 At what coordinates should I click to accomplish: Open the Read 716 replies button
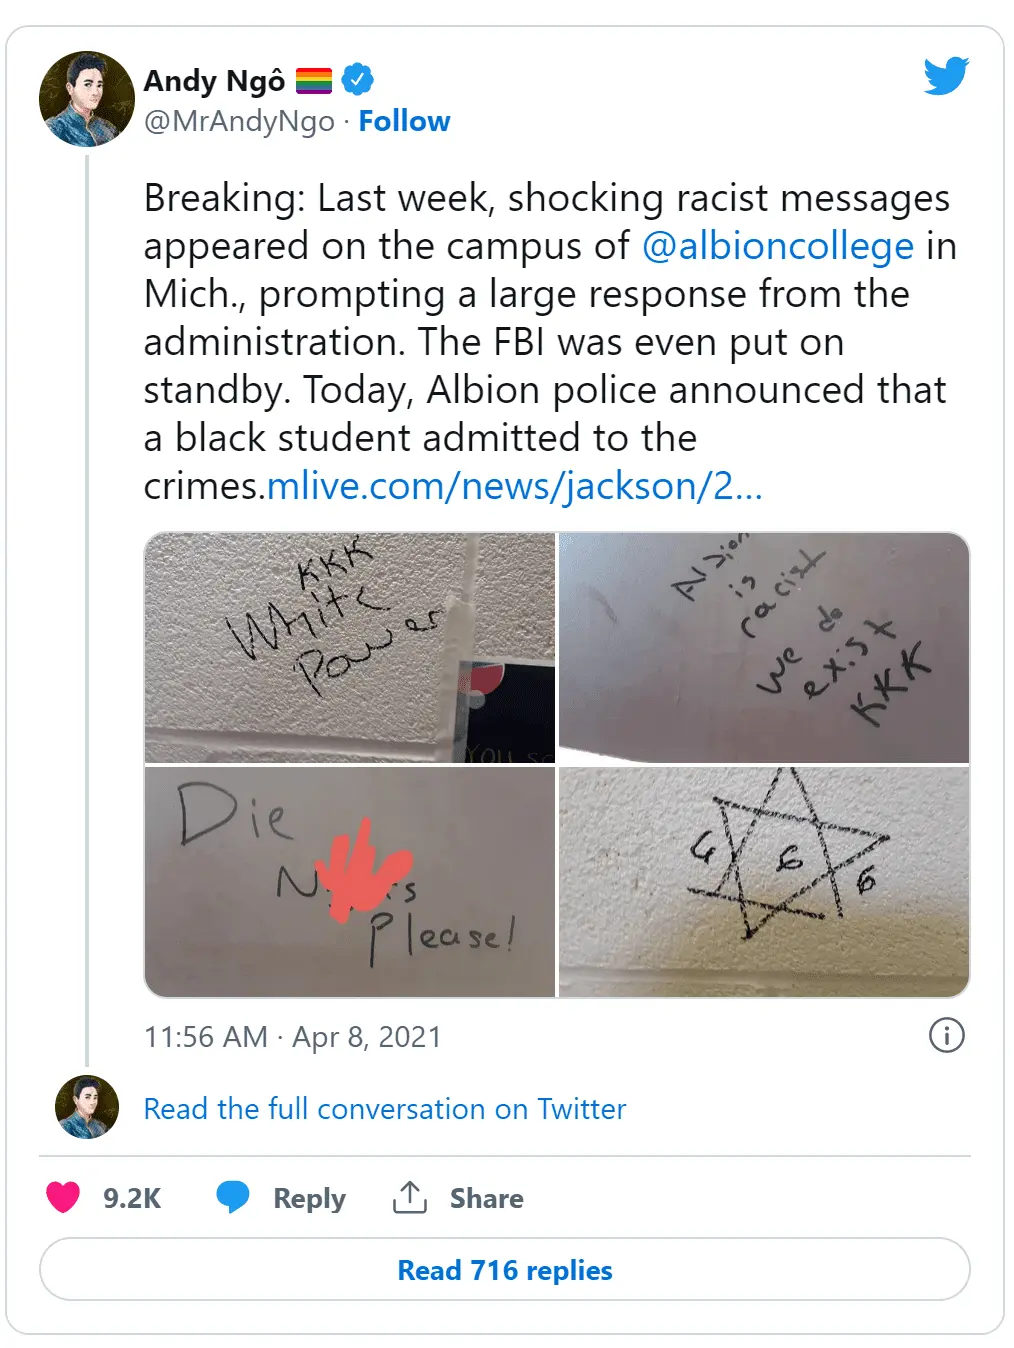point(505,1270)
